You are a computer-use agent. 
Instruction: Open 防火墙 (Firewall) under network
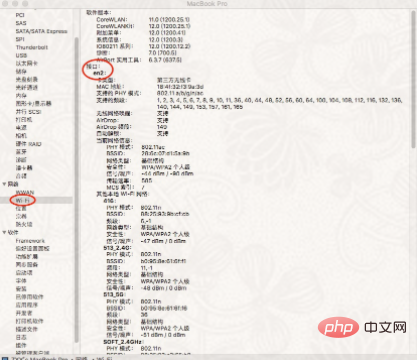(24, 224)
